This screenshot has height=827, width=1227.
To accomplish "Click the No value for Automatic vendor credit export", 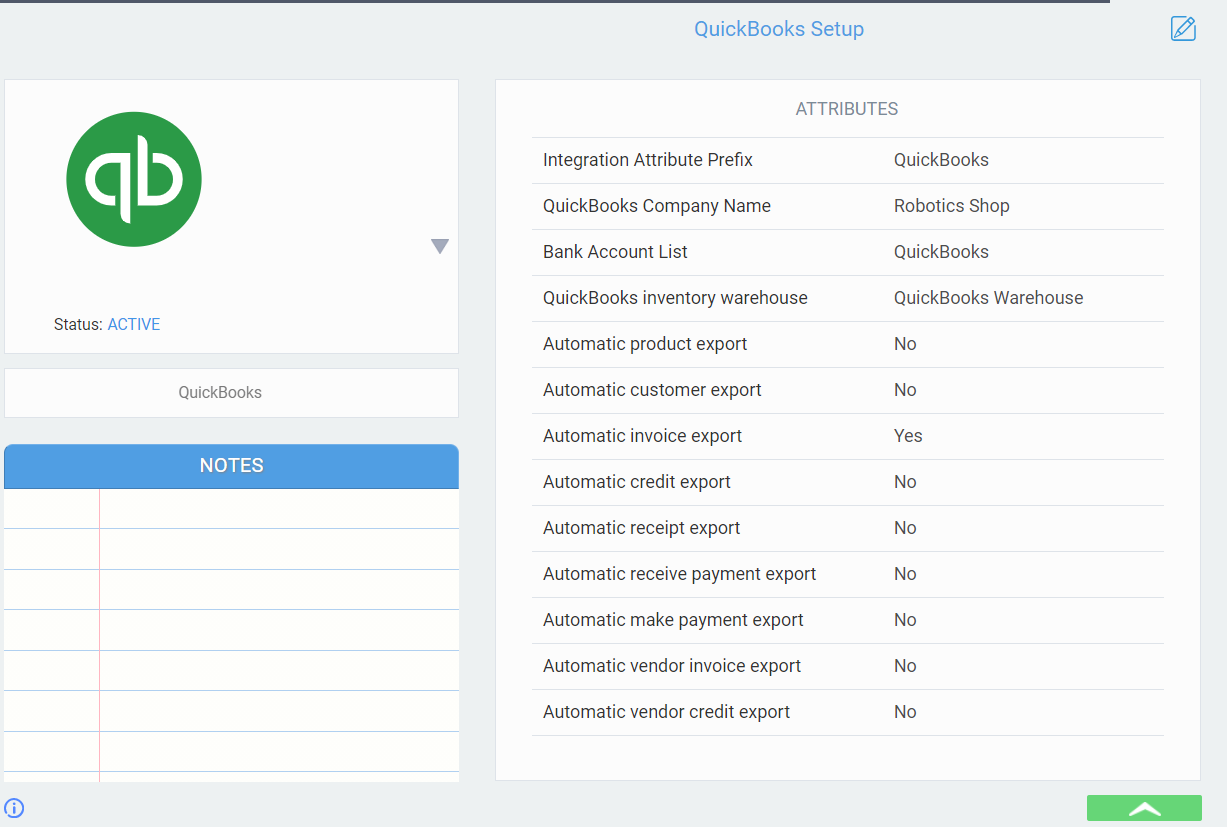I will pyautogui.click(x=905, y=712).
